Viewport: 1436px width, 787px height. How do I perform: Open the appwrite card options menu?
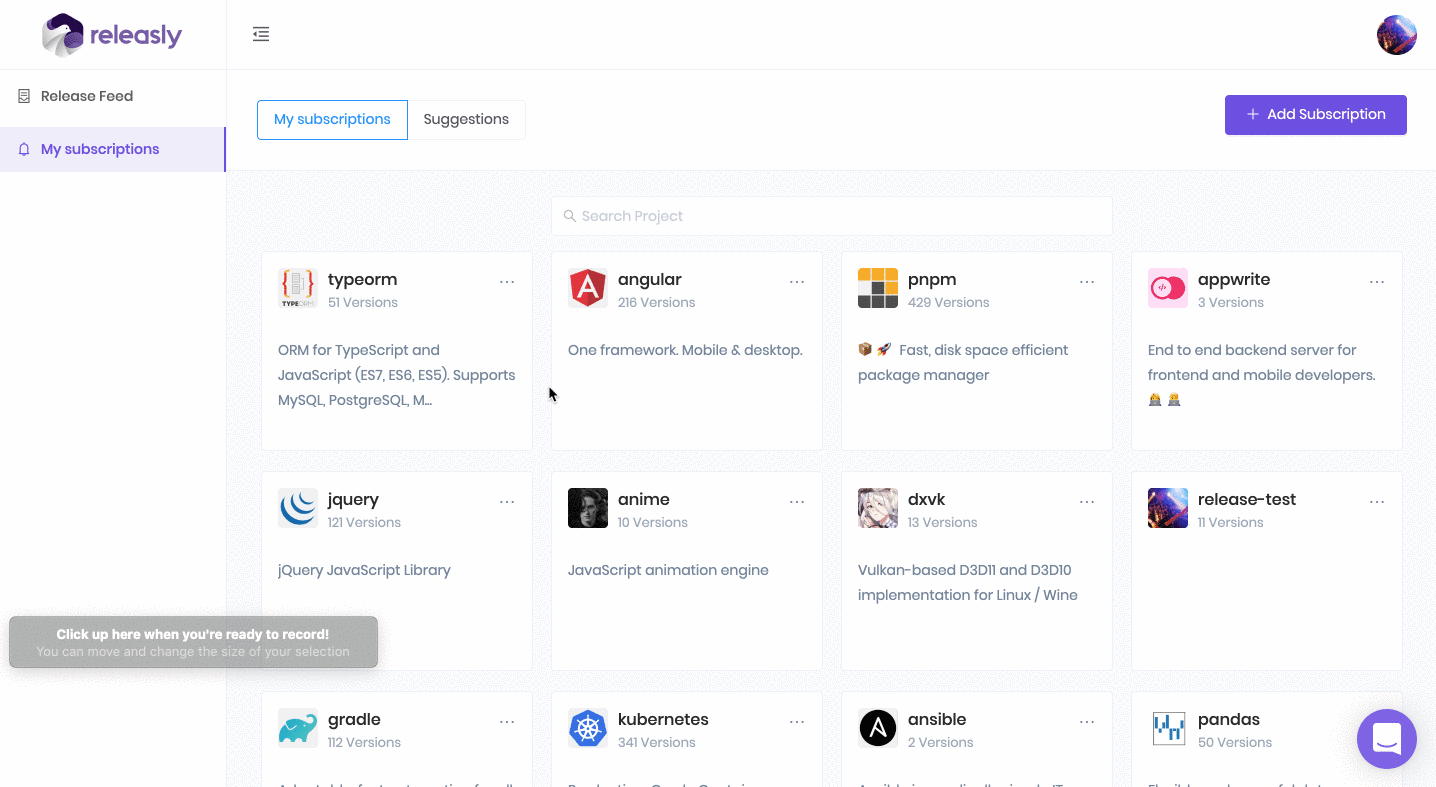[x=1377, y=282]
